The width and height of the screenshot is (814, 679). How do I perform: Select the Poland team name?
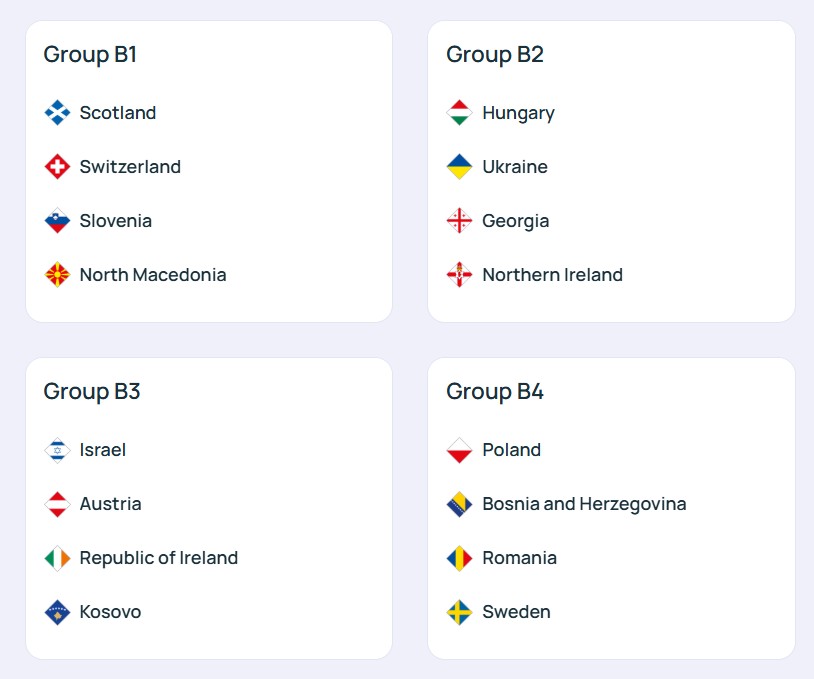[511, 450]
